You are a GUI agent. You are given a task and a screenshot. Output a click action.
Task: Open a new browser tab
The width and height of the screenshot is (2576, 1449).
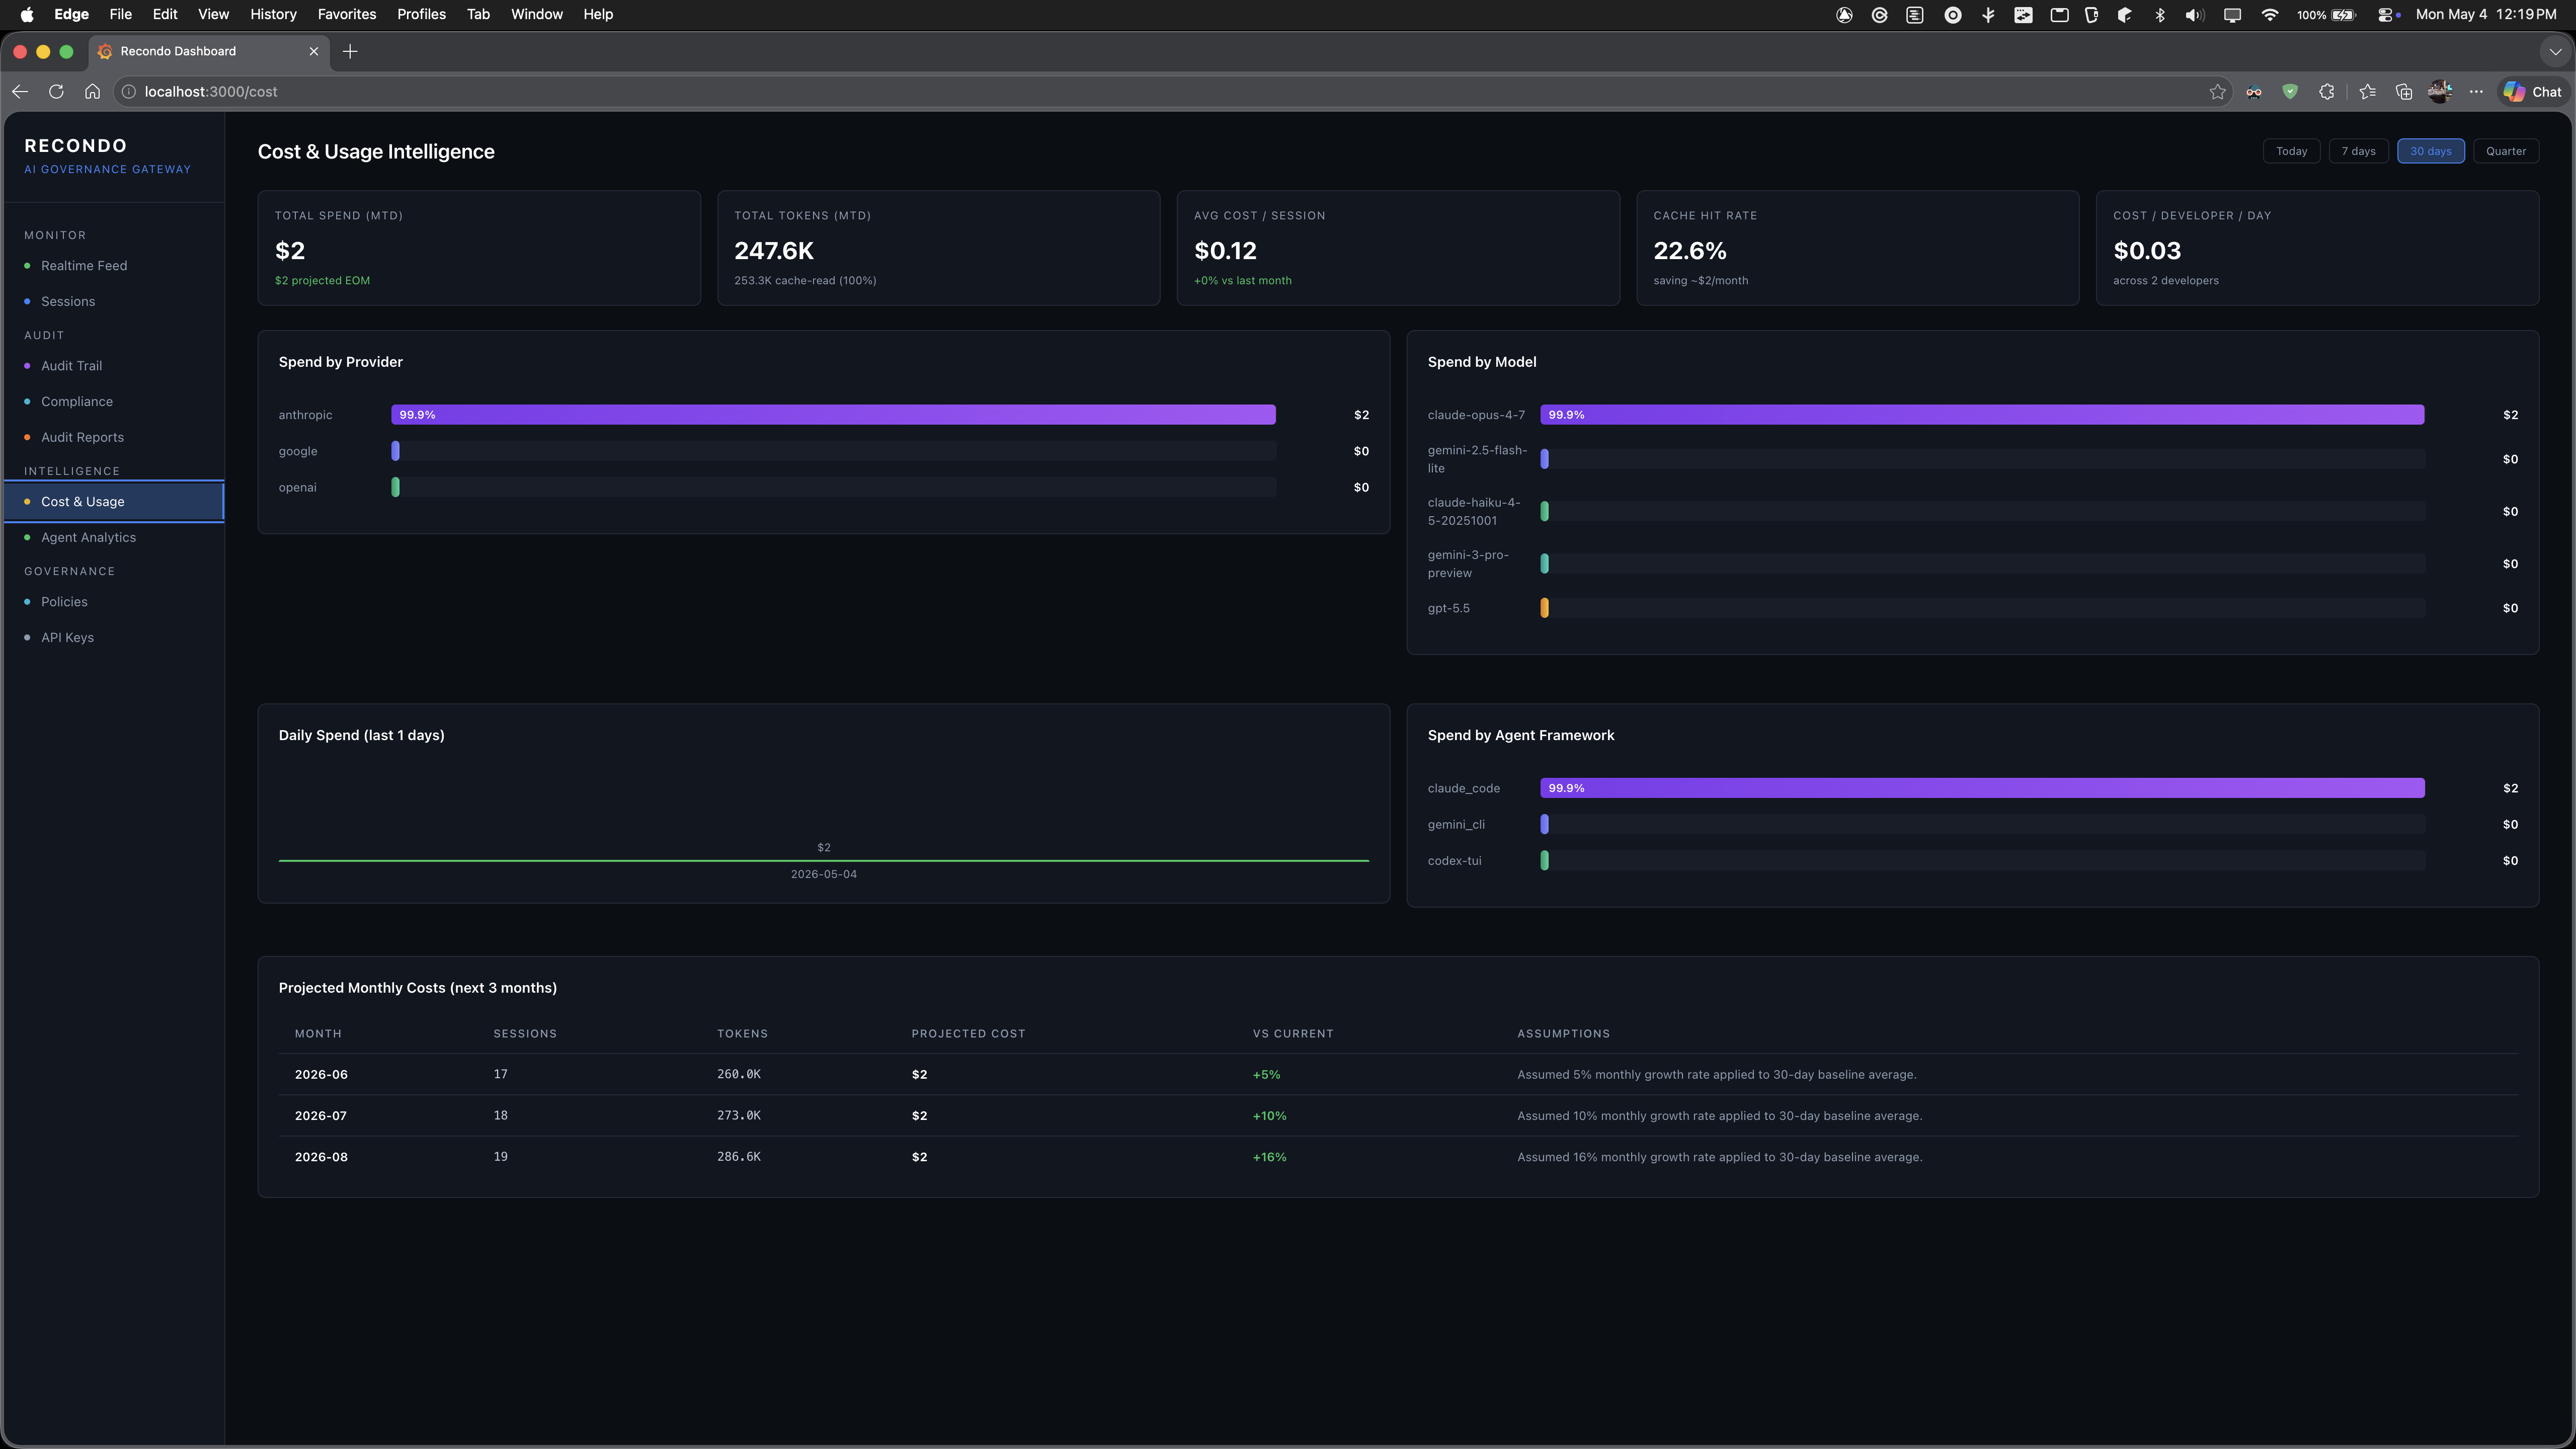coord(350,52)
